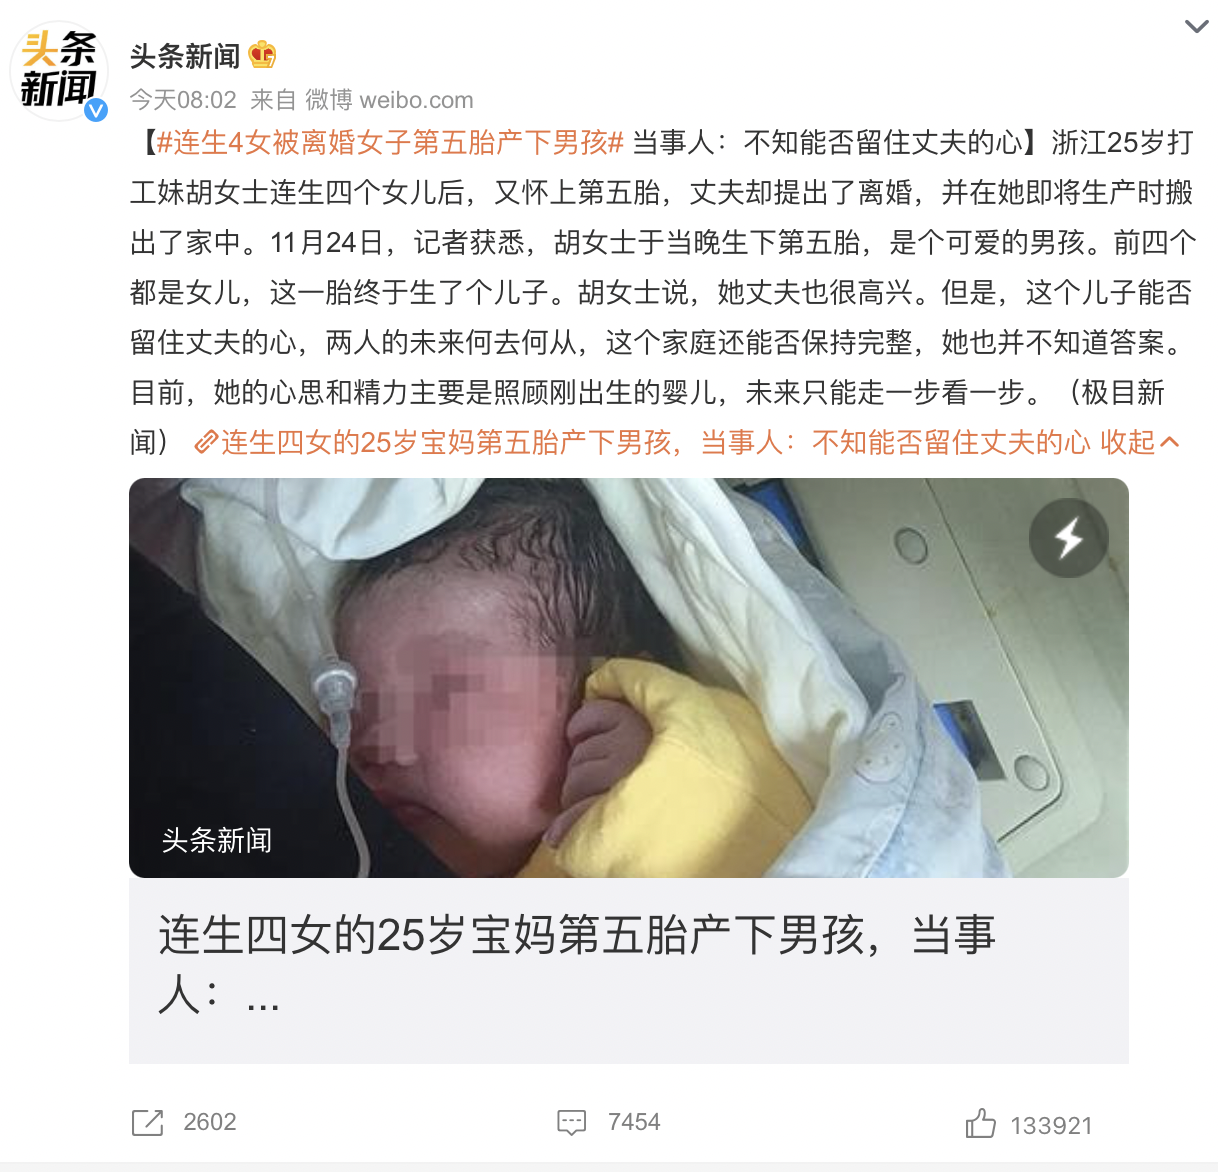
Task: Click the like count 133921
Action: (1051, 1126)
